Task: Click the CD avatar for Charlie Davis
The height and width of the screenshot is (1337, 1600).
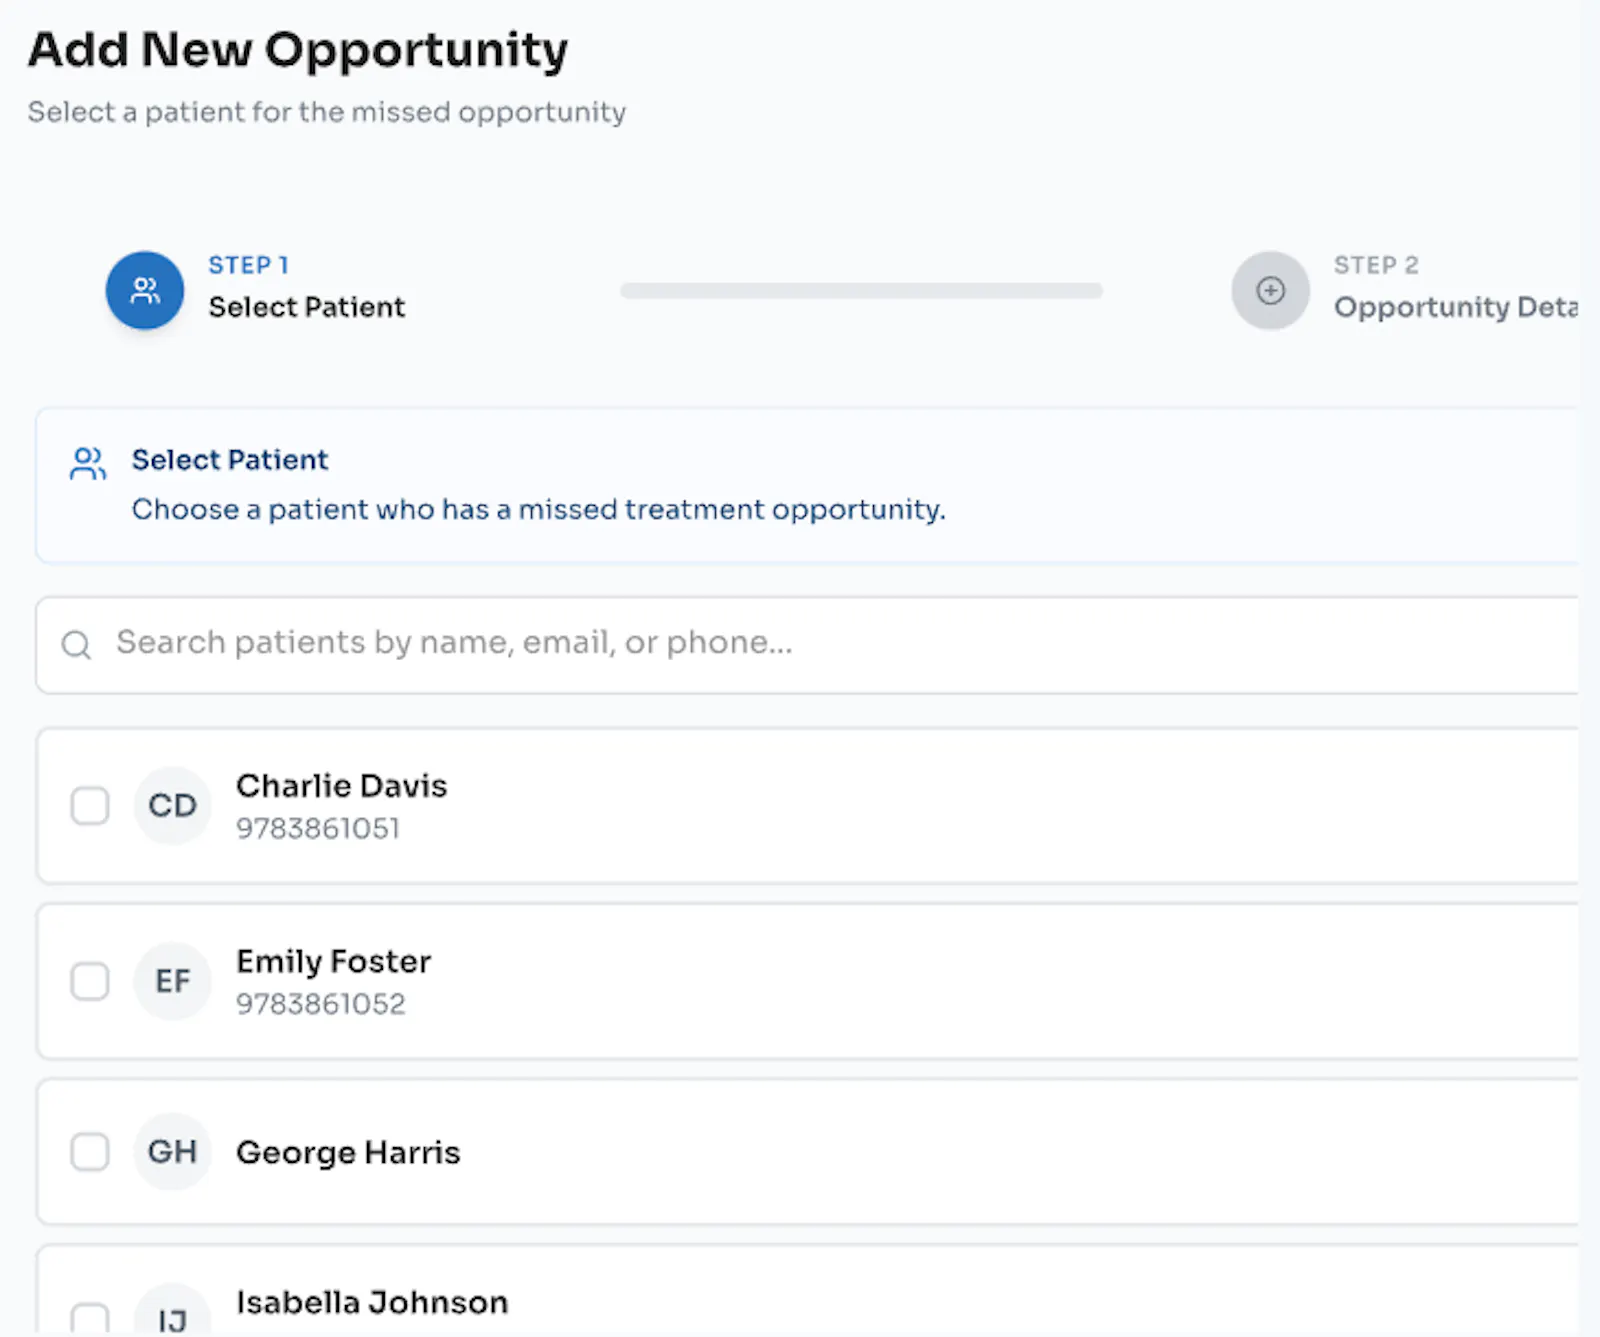Action: tap(172, 806)
